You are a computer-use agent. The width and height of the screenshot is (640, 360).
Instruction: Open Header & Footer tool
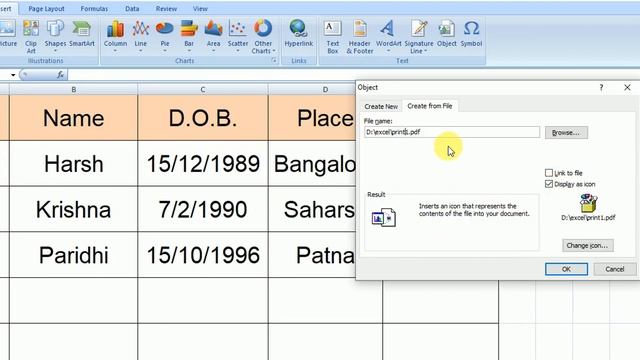click(360, 37)
